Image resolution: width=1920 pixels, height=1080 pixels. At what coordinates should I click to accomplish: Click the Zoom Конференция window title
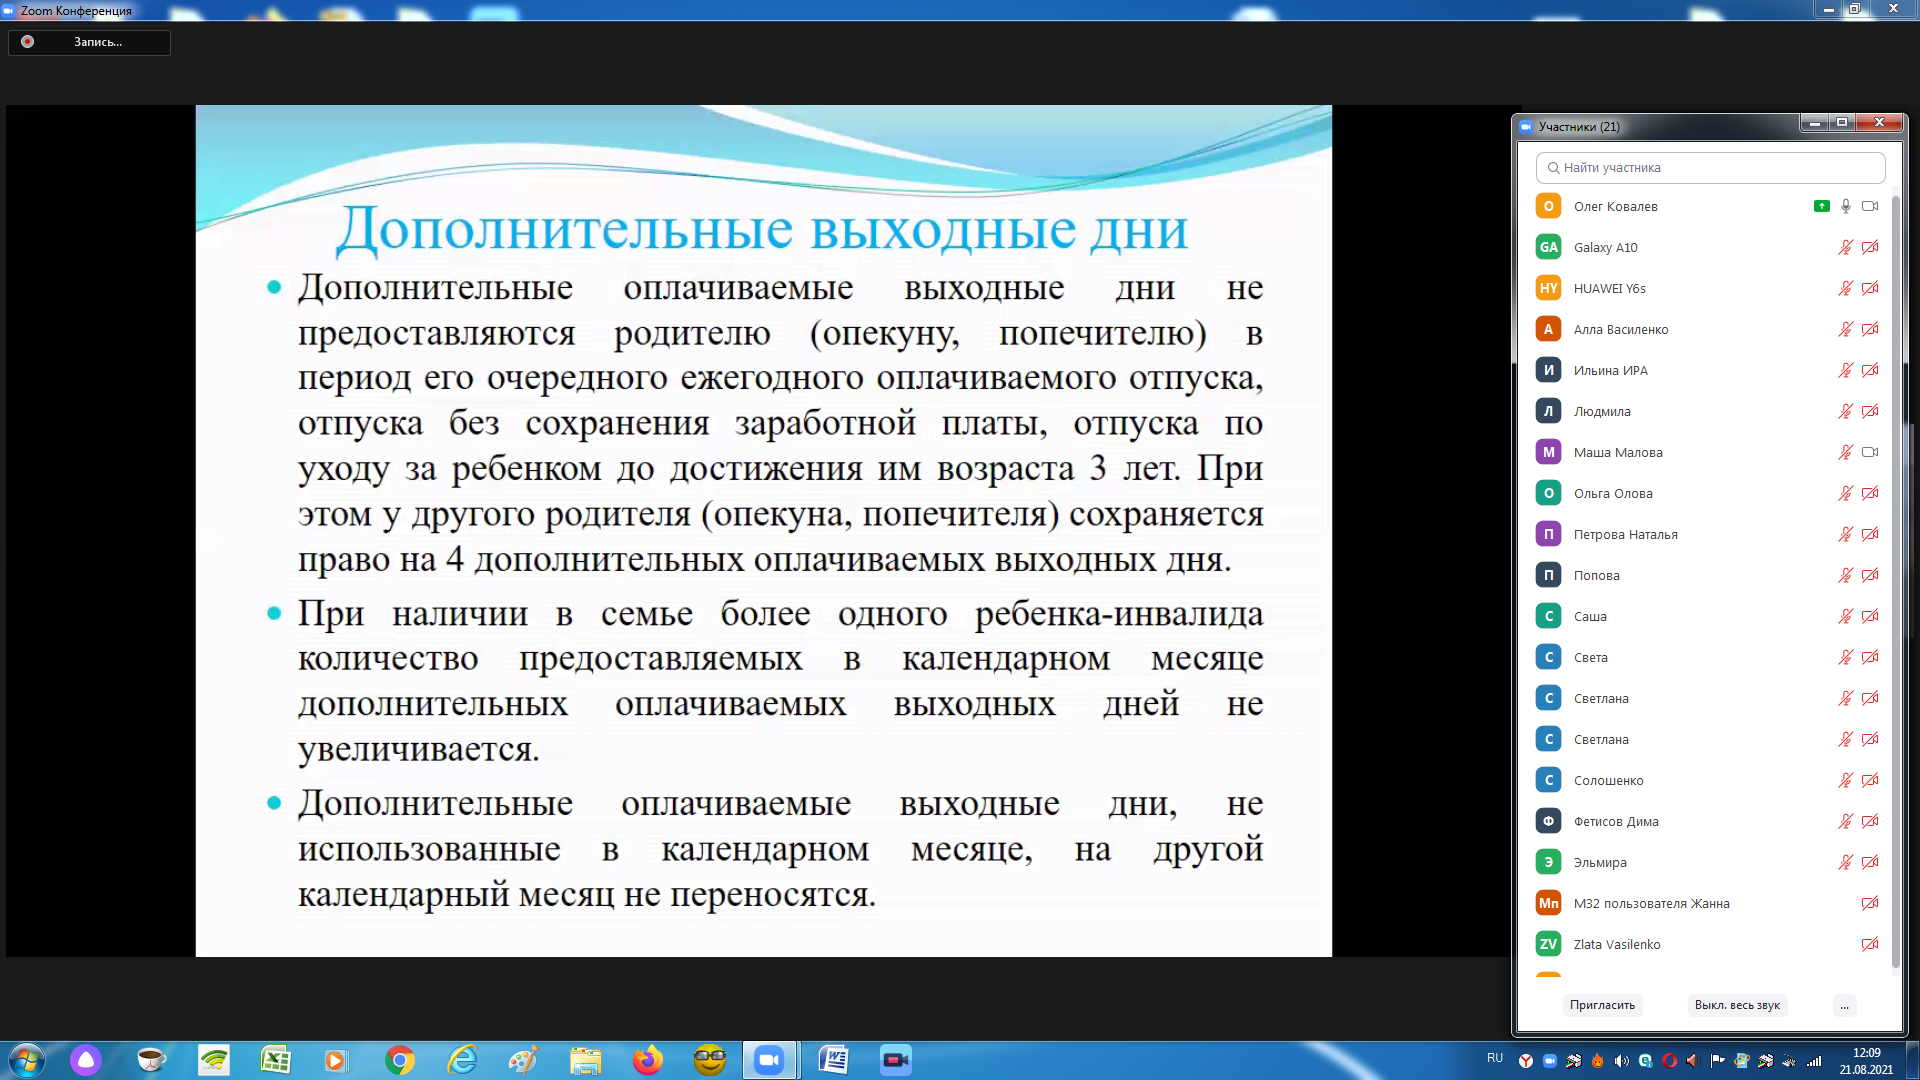pos(76,10)
